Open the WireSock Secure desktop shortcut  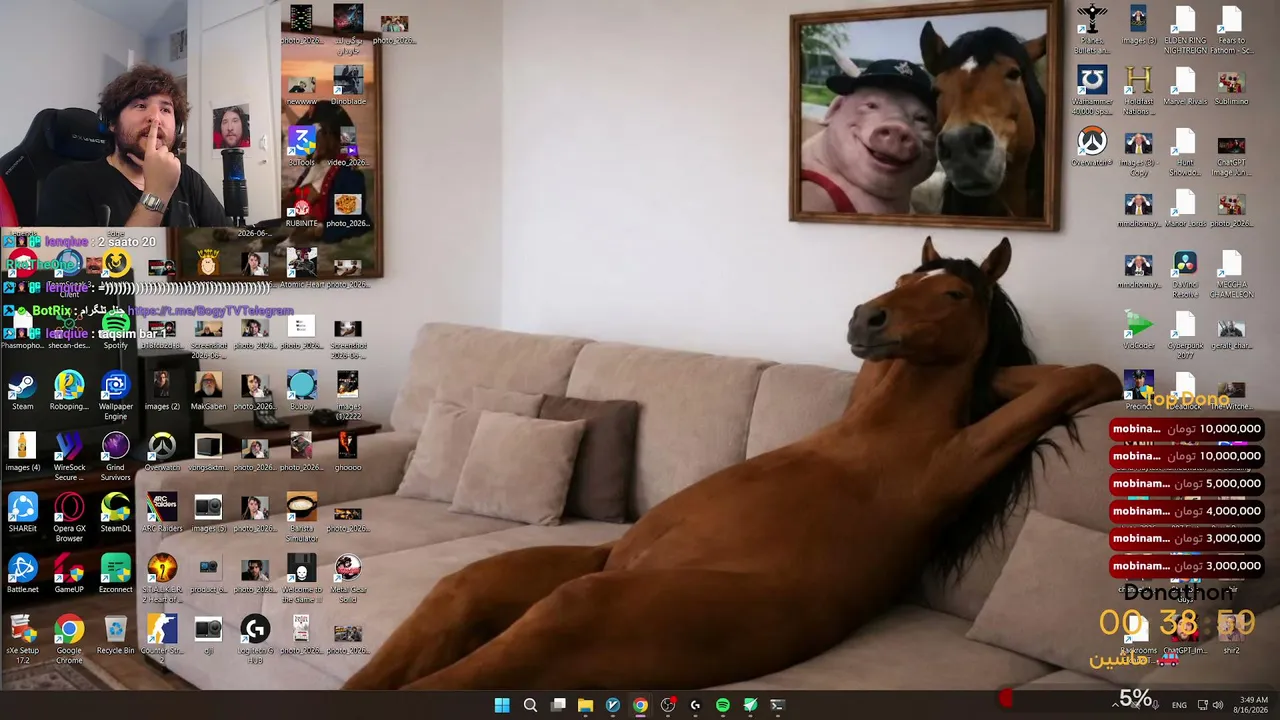pos(69,457)
